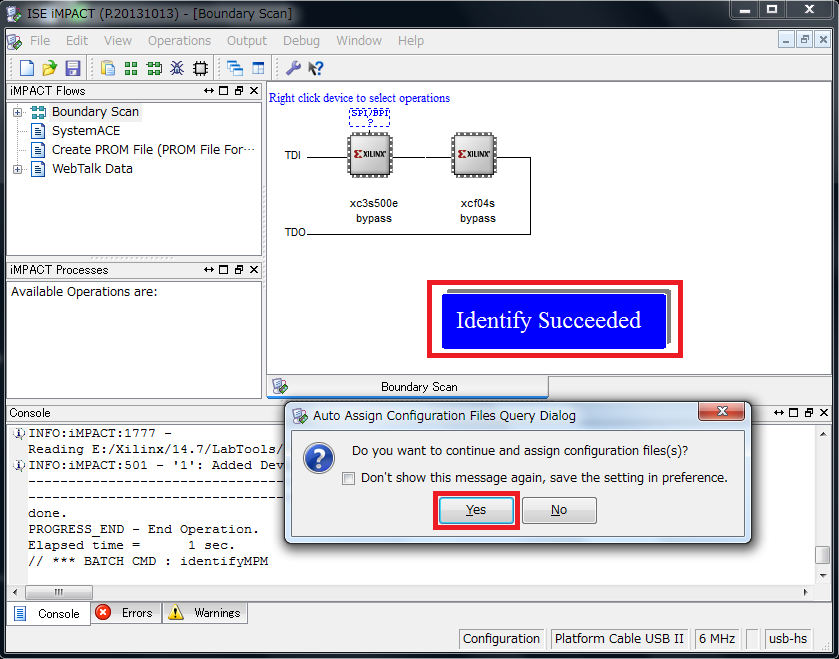Open the File menu
This screenshot has height=659, width=839.
tap(40, 41)
